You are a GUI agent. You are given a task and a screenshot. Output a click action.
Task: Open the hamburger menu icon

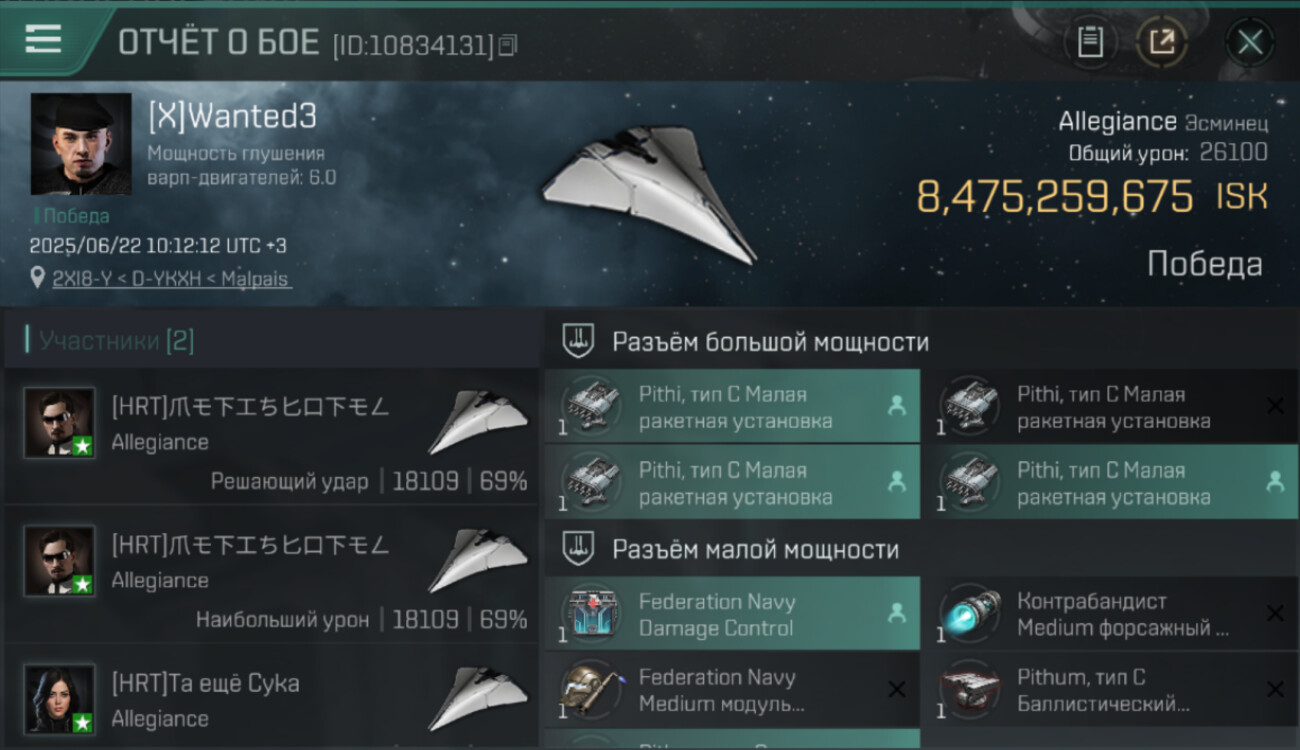click(x=43, y=39)
